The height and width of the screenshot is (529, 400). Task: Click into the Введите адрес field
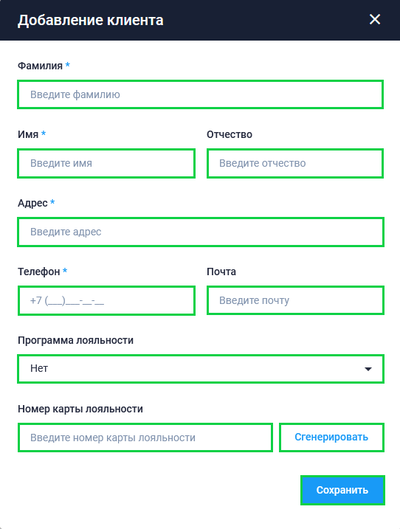click(200, 232)
